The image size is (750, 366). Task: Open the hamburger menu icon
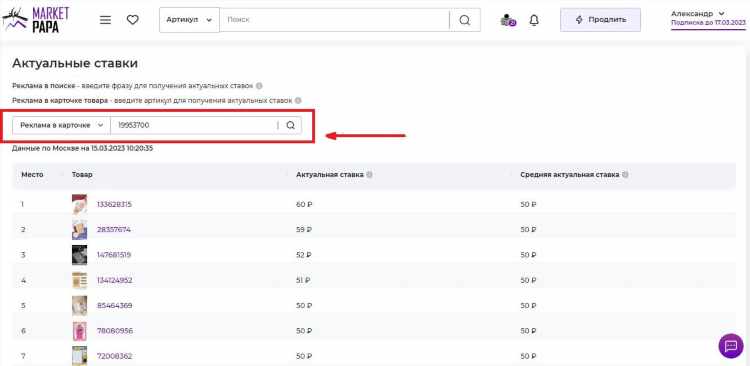[105, 20]
